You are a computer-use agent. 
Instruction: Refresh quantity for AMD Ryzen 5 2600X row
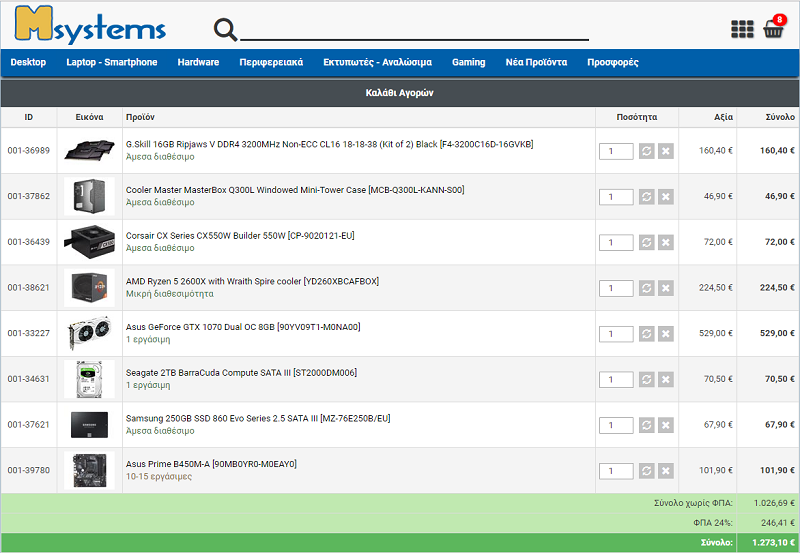[646, 288]
